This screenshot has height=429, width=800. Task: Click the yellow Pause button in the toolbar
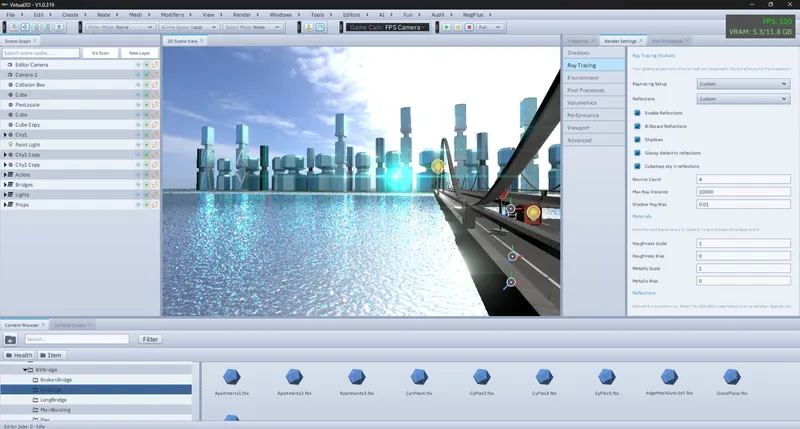[x=458, y=27]
